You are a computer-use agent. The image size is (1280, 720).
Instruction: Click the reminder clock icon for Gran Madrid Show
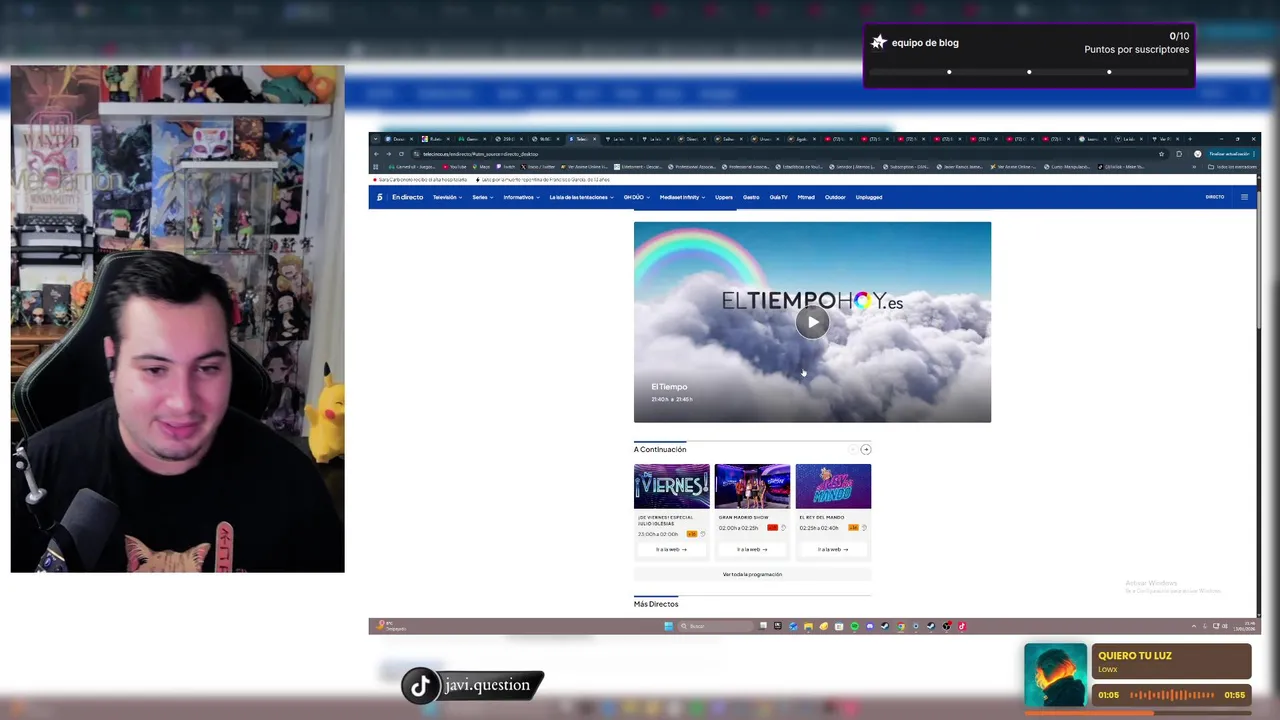click(x=783, y=528)
